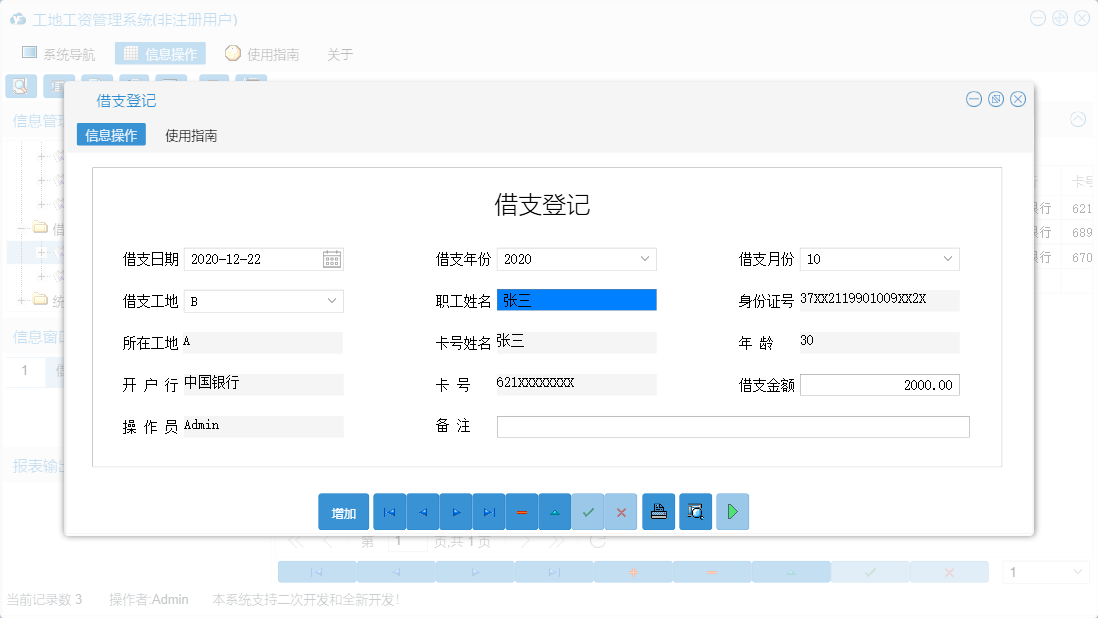Open print preview from the toolbar
Viewport: 1098px width, 618px height.
pyautogui.click(x=695, y=511)
